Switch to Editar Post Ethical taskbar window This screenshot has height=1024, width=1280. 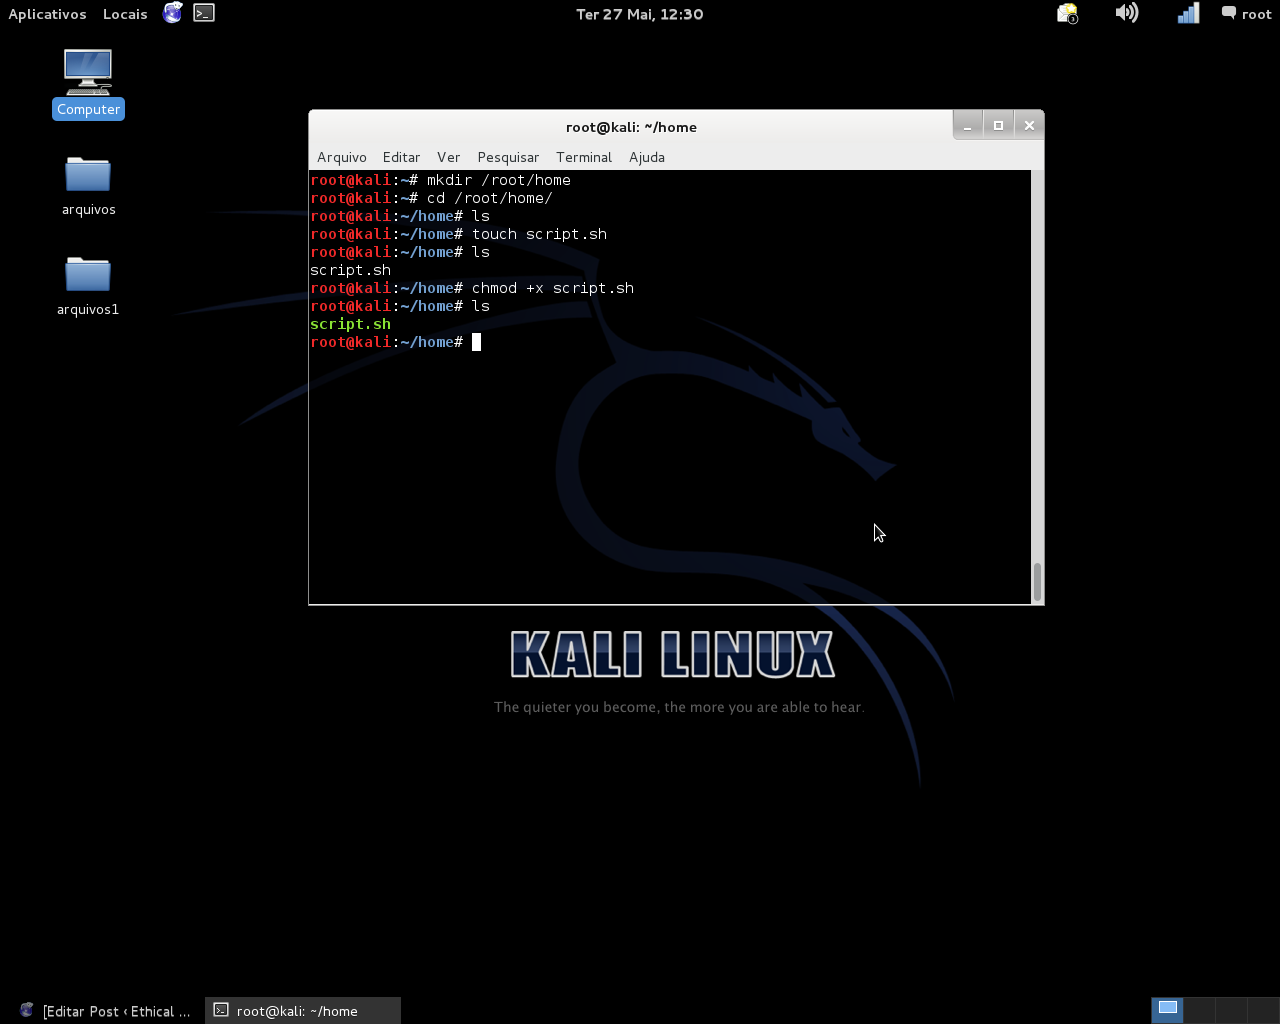[104, 1011]
